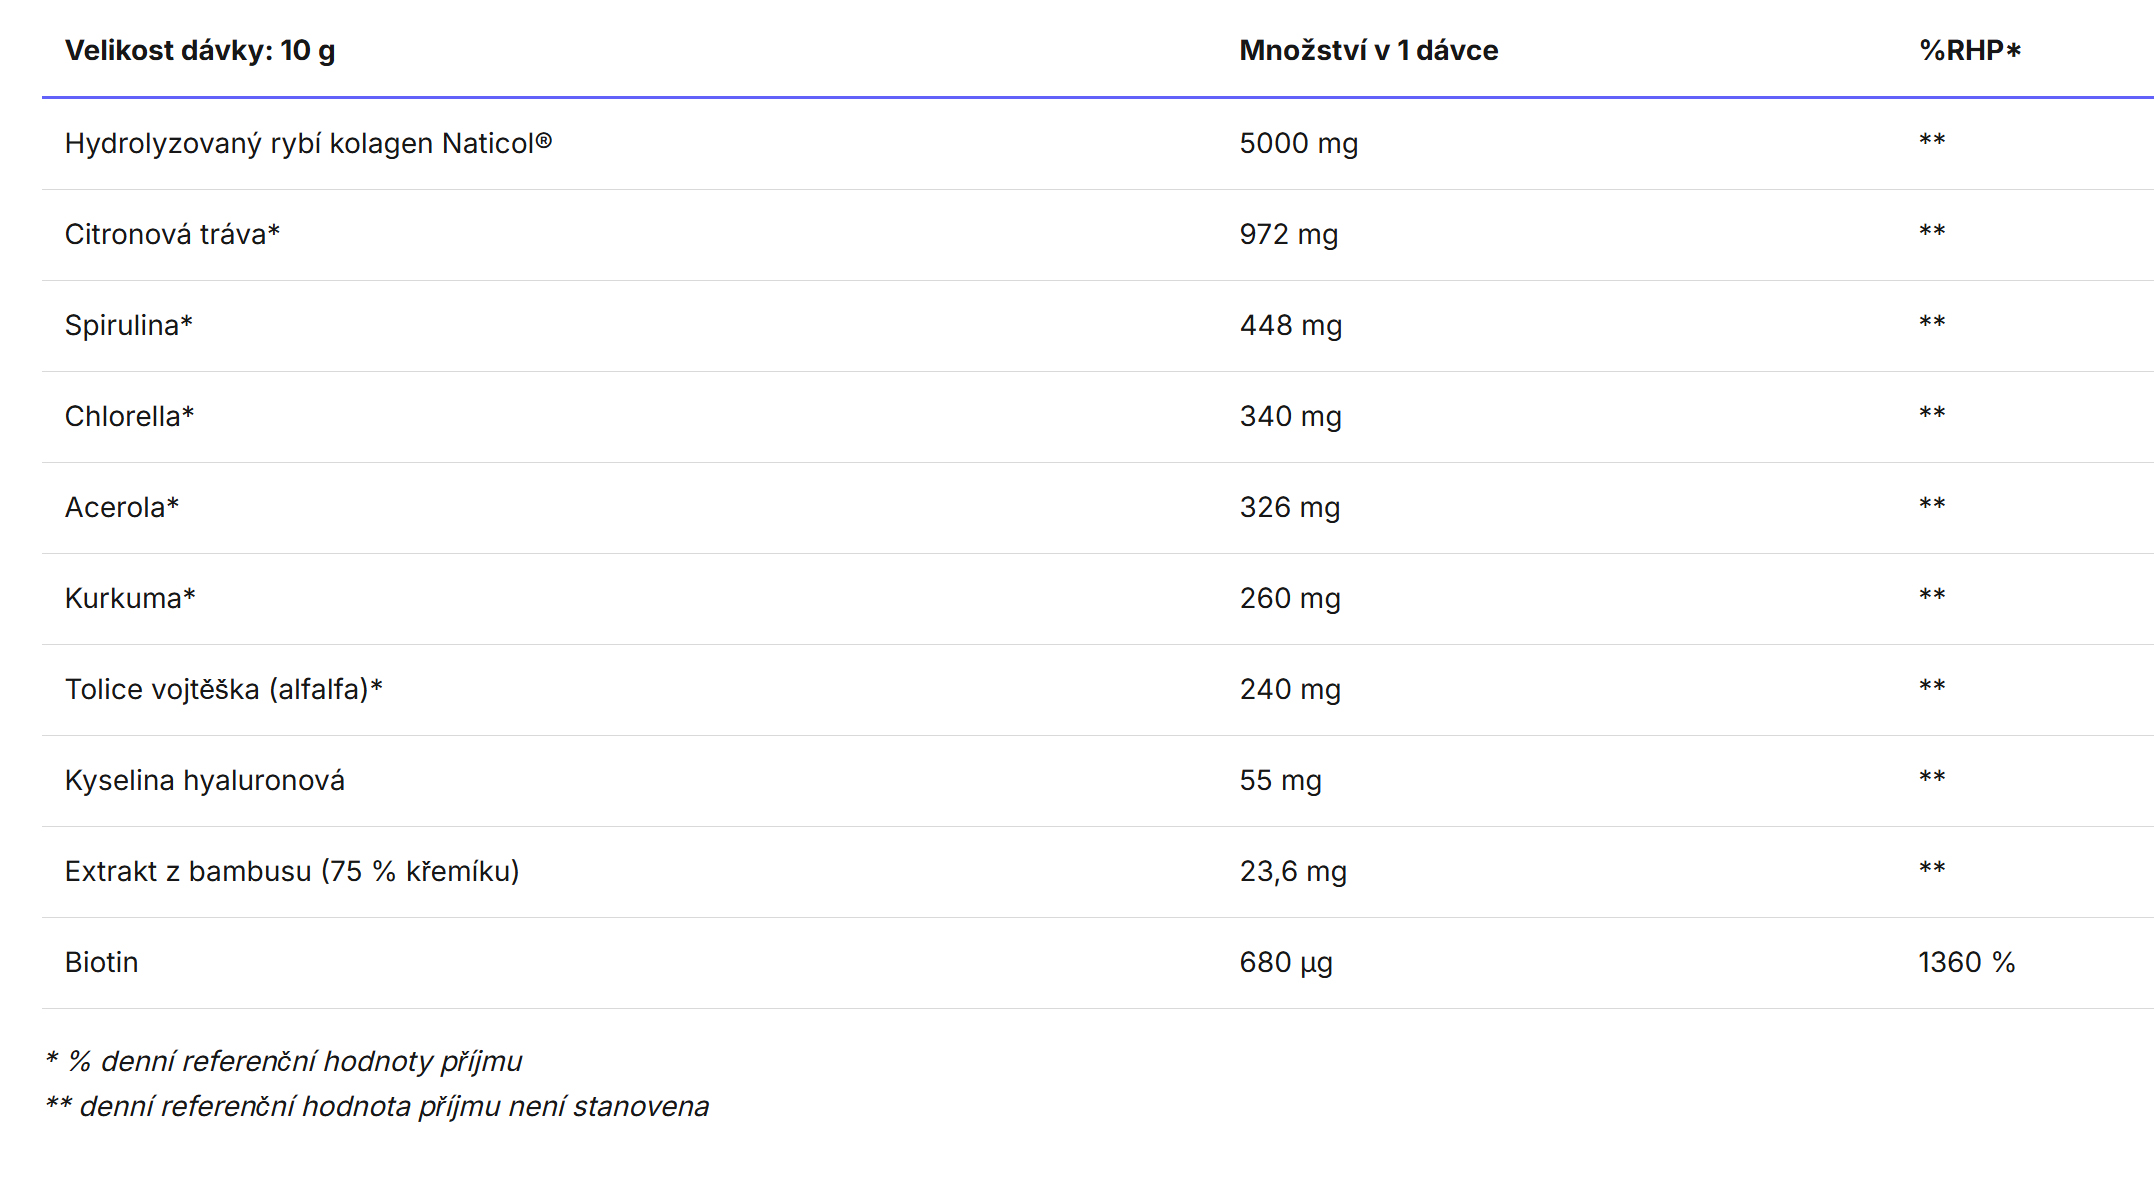Viewport: 2154px width, 1179px height.
Task: Click the "Kyselina hyaluronová" ingredient name
Action: pos(204,781)
